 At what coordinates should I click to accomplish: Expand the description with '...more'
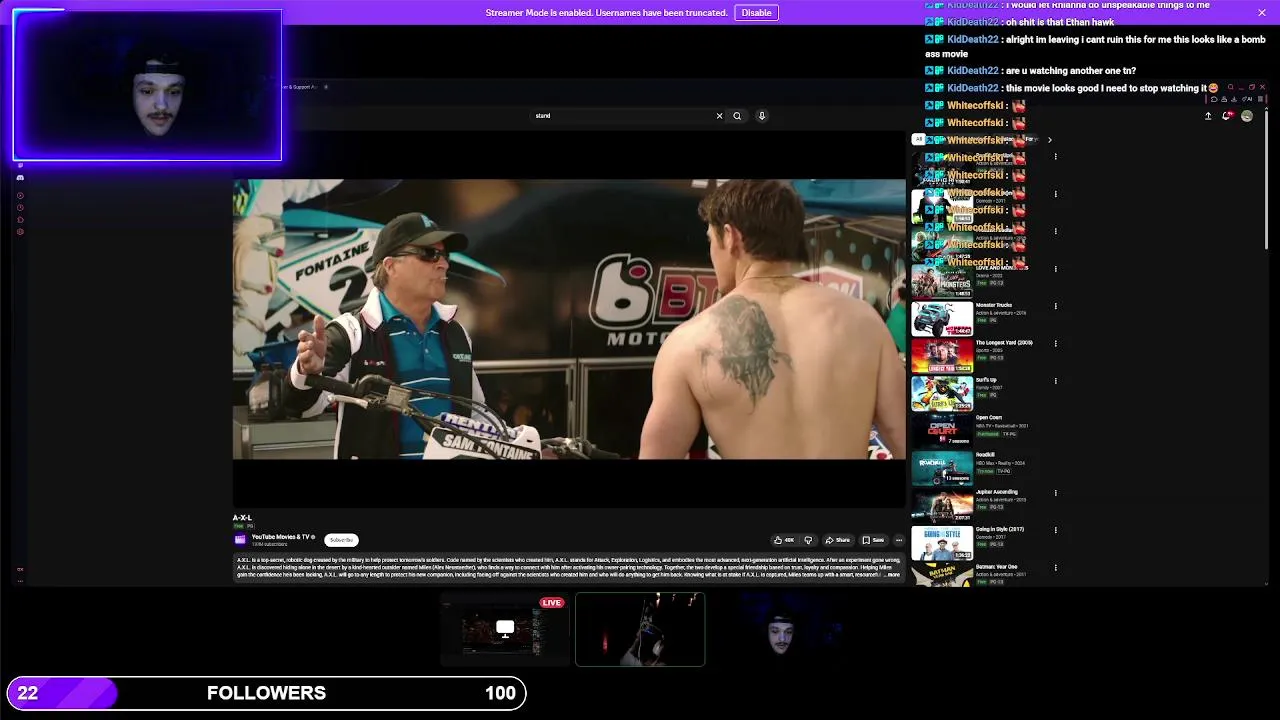[892, 575]
